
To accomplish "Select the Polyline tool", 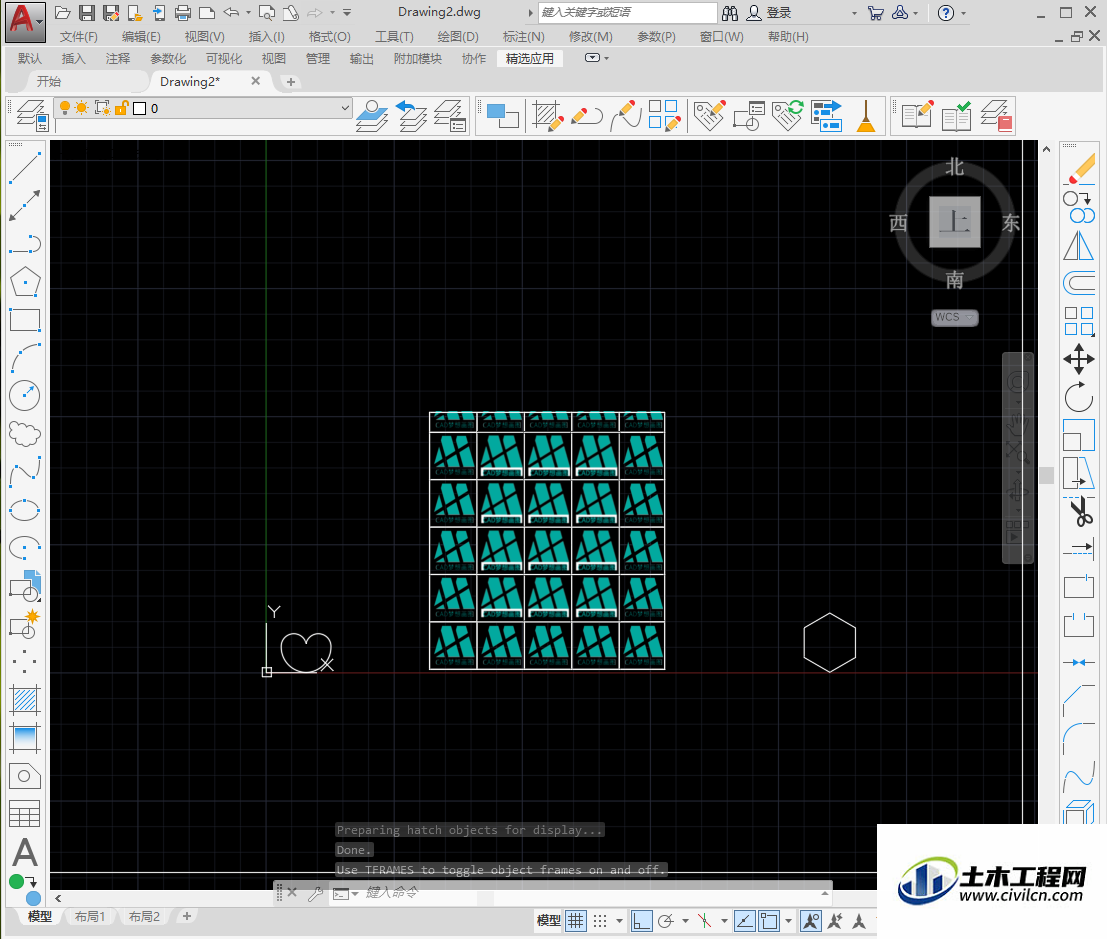I will pyautogui.click(x=25, y=244).
